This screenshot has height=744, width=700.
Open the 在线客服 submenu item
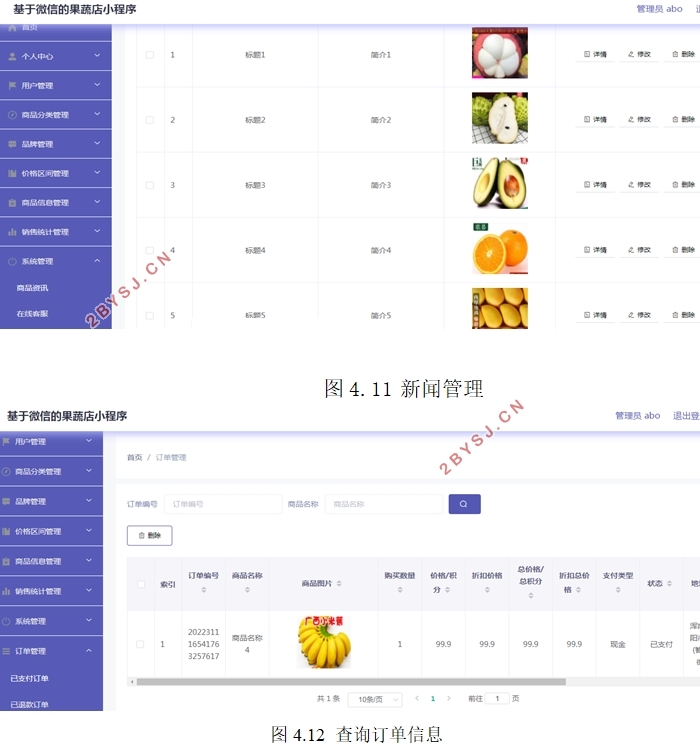pos(32,314)
